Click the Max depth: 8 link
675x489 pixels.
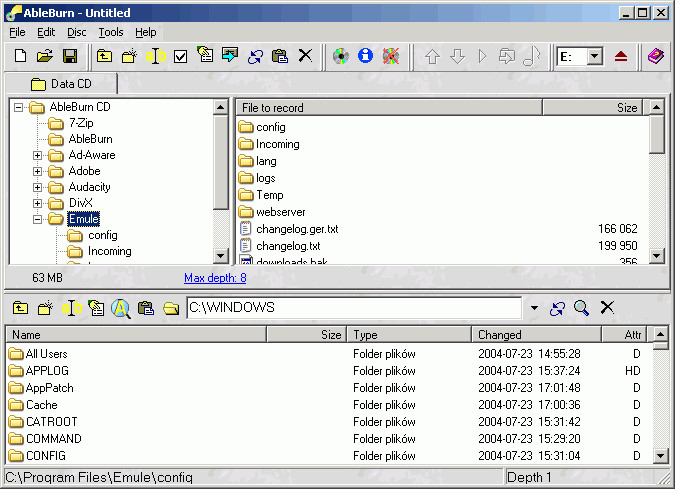click(x=215, y=278)
